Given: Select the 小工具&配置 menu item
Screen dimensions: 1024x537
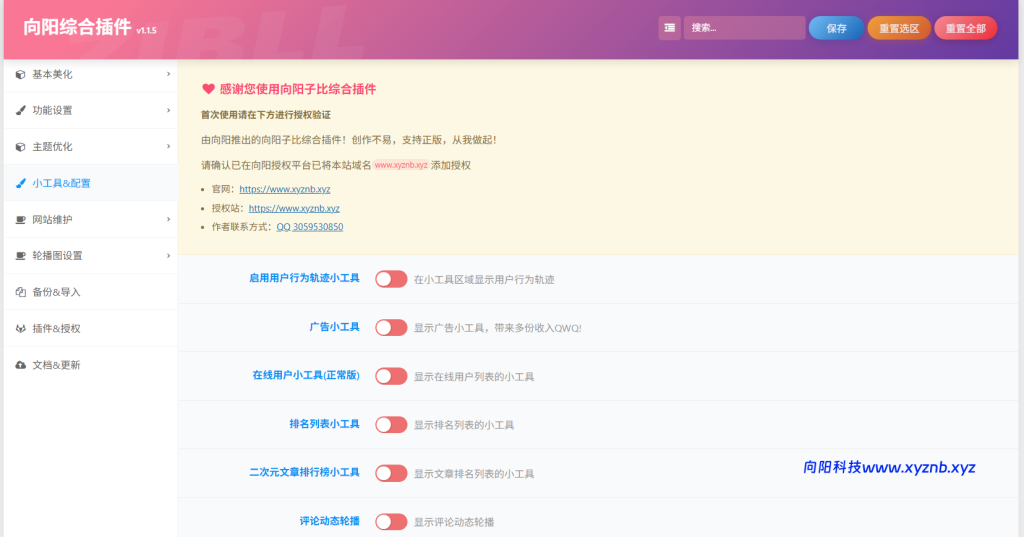Looking at the screenshot, I should 91,184.
